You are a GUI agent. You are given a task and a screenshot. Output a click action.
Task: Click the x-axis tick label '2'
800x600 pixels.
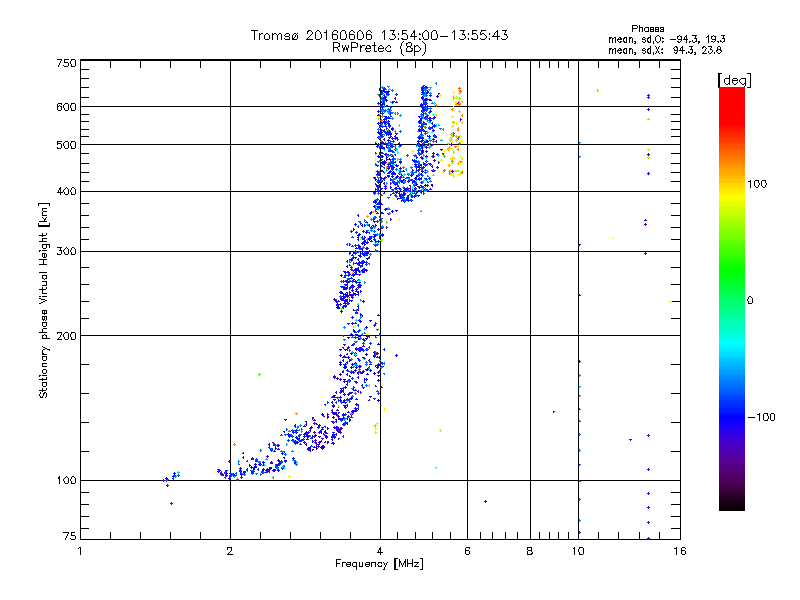point(230,551)
